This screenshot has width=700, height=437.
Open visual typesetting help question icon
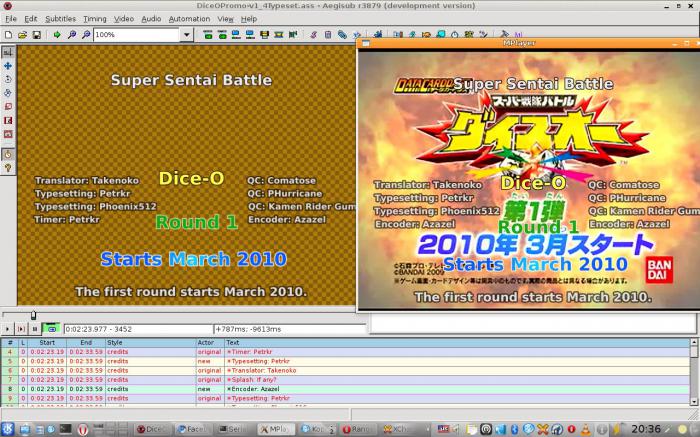tap(8, 168)
